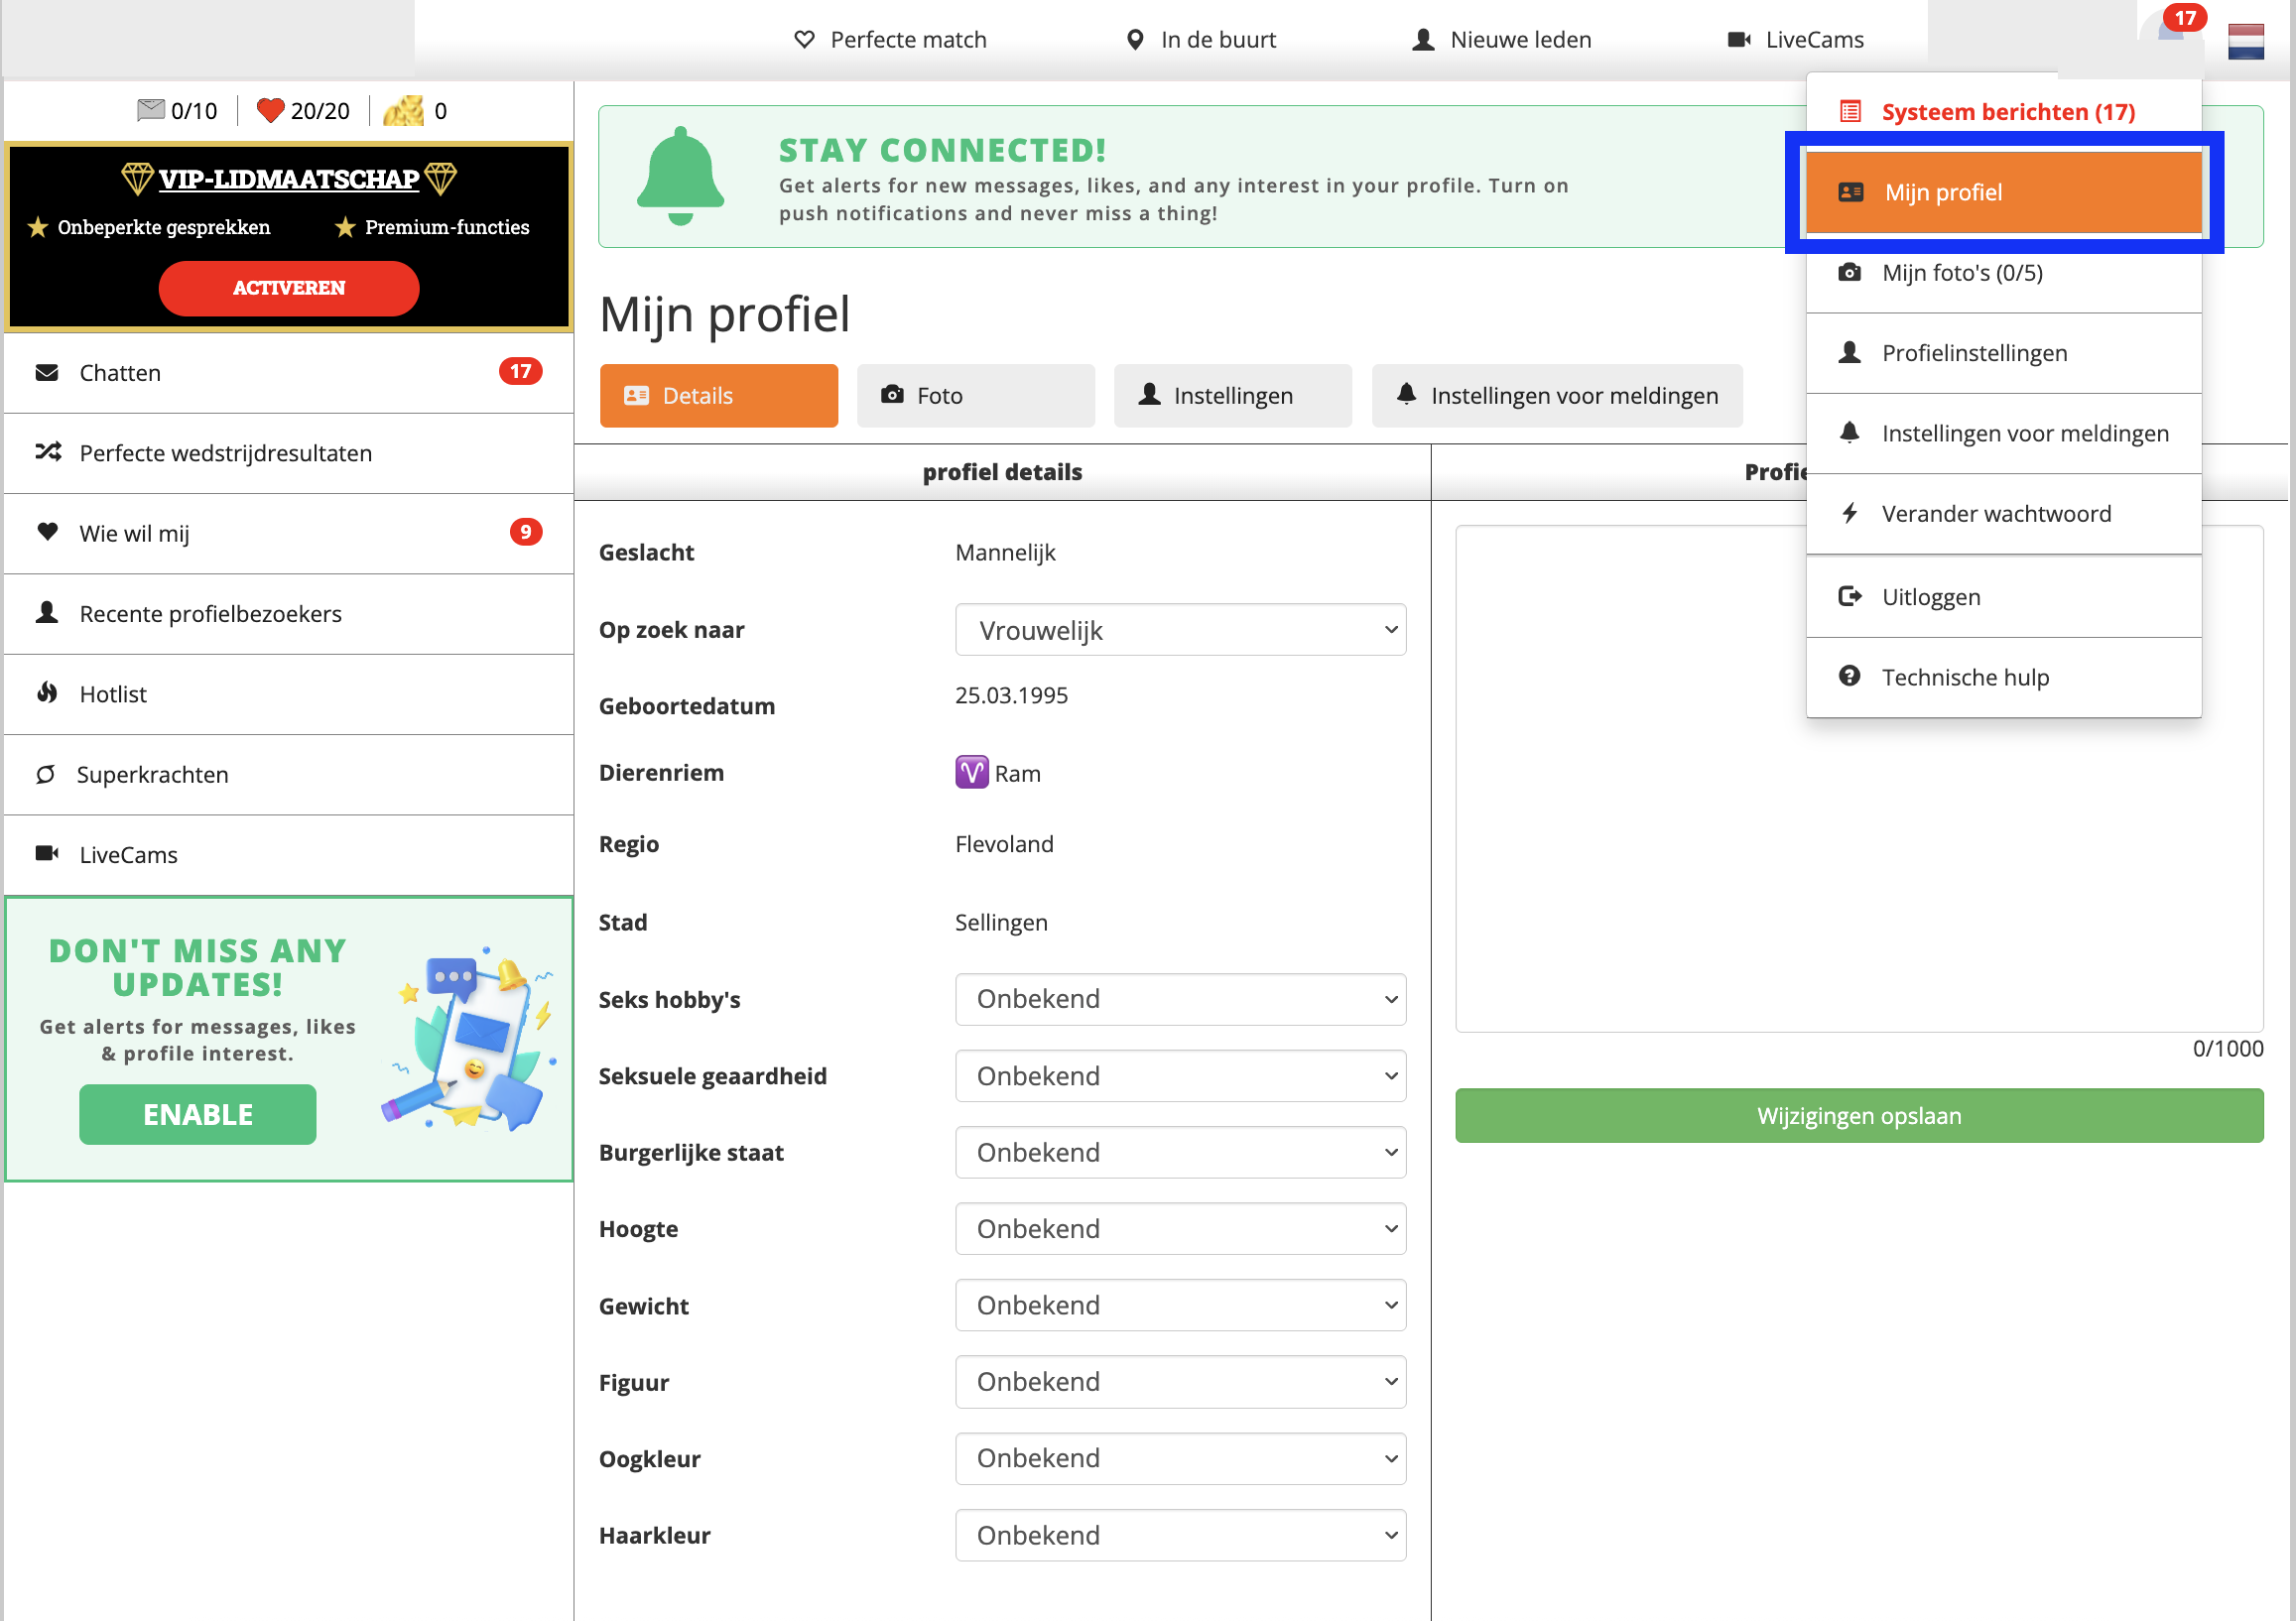Open the Haarkleur dropdown
This screenshot has width=2296, height=1621.
coord(1180,1535)
